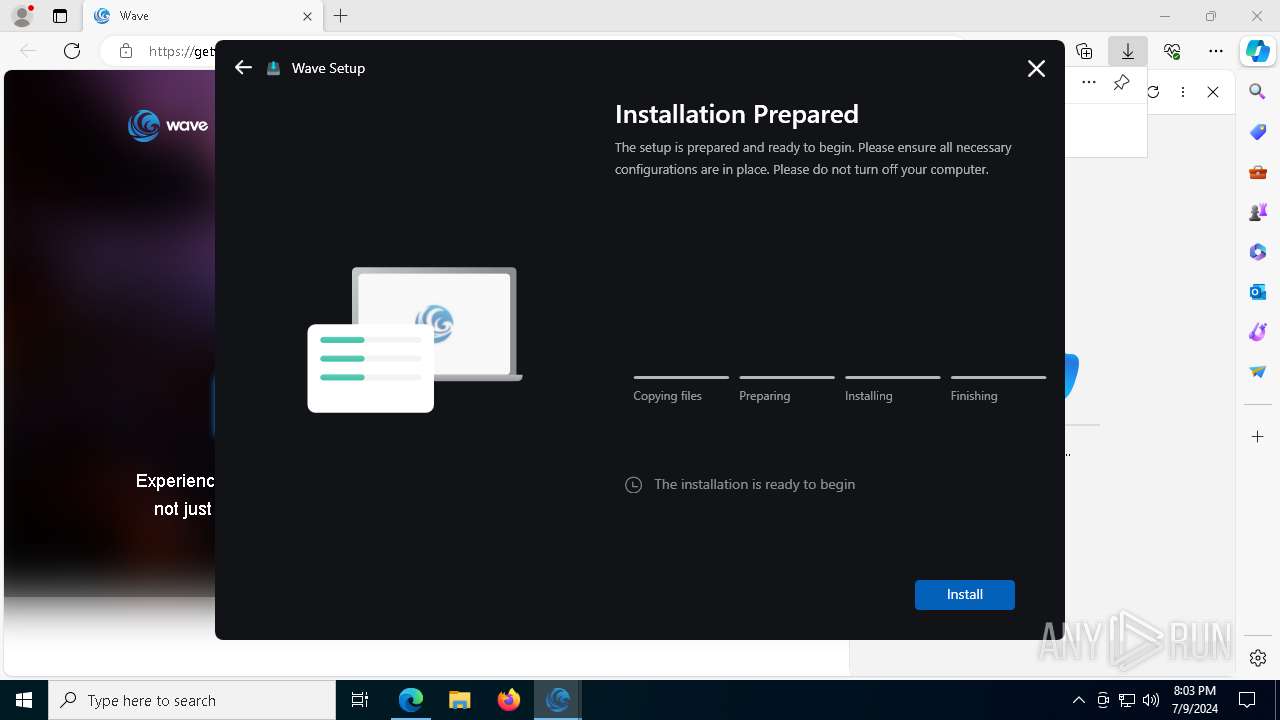1280x720 pixels.
Task: Add a sidebar app with plus
Action: tap(1258, 437)
